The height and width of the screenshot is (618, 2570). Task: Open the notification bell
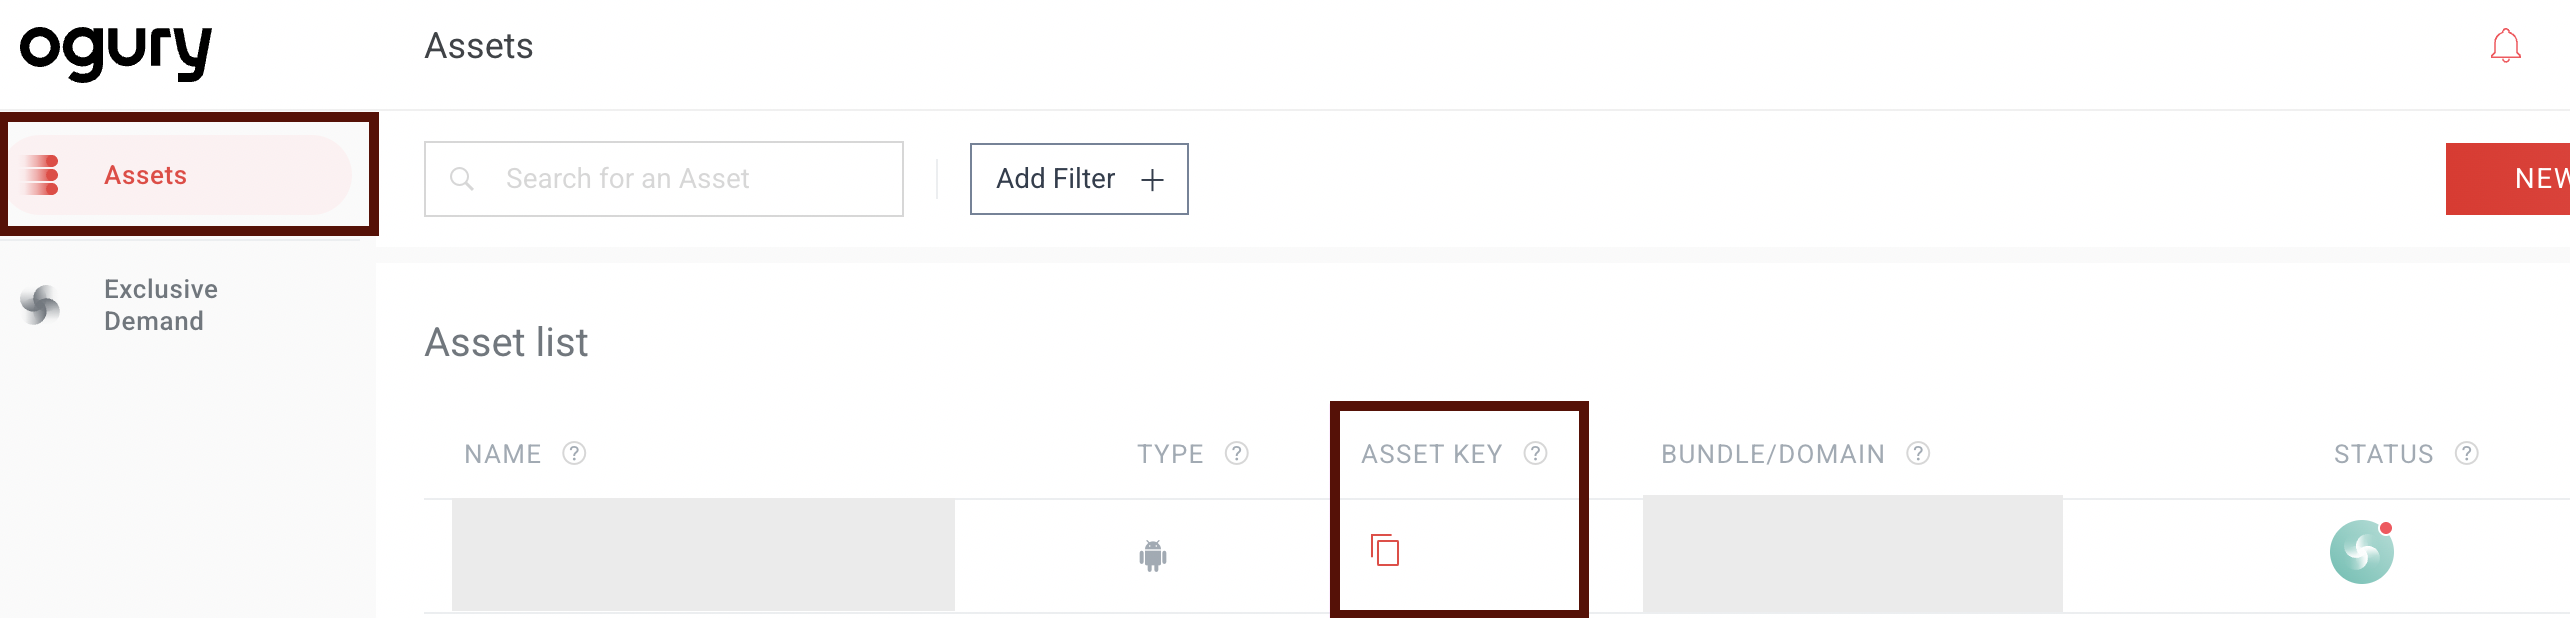[x=2505, y=45]
